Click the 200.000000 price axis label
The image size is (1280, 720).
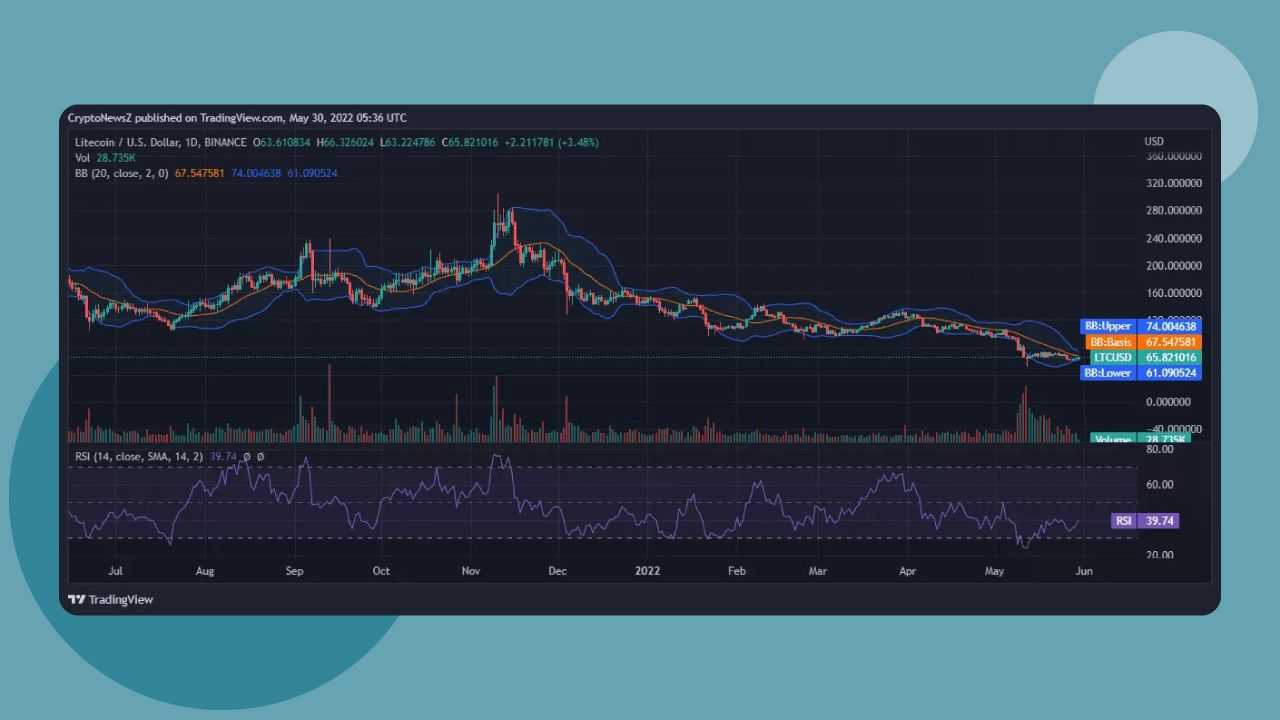(1173, 266)
